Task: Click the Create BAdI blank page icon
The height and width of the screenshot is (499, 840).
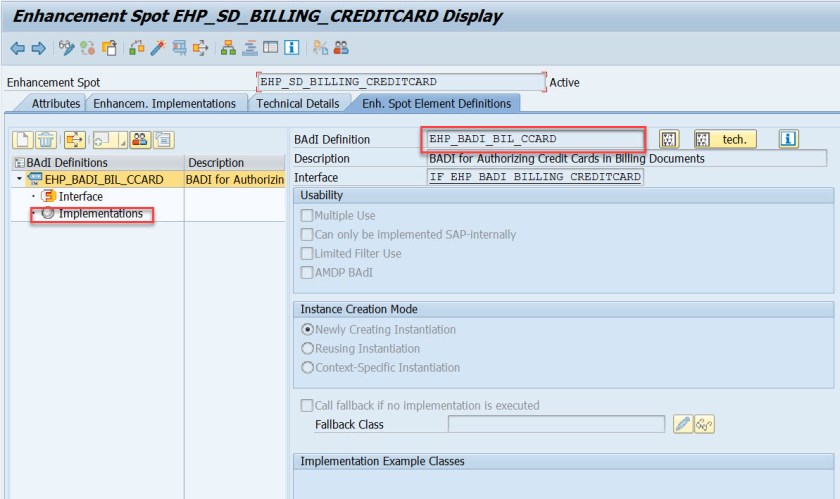Action: pos(23,140)
